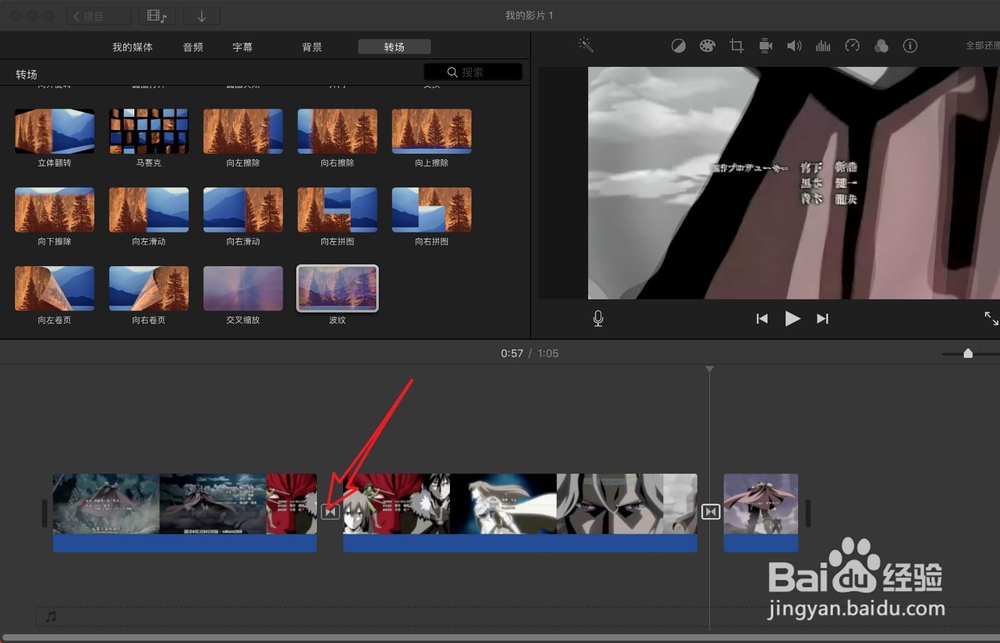Select the 向左拼图 transition thumbnail
This screenshot has width=1000, height=643.
[x=337, y=210]
